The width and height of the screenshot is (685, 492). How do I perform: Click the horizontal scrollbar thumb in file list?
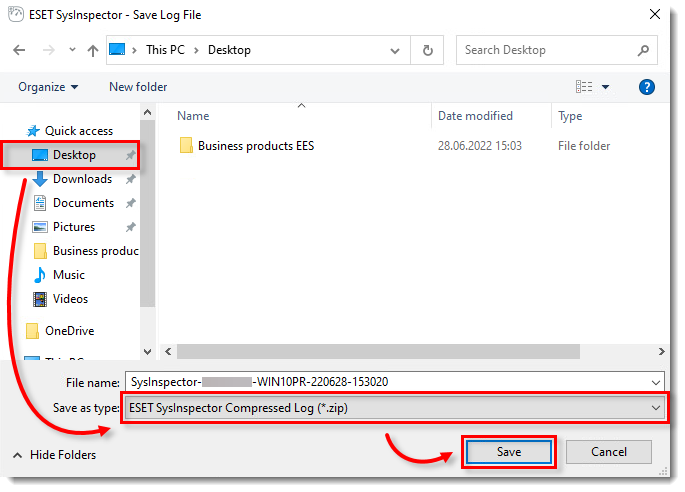378,351
